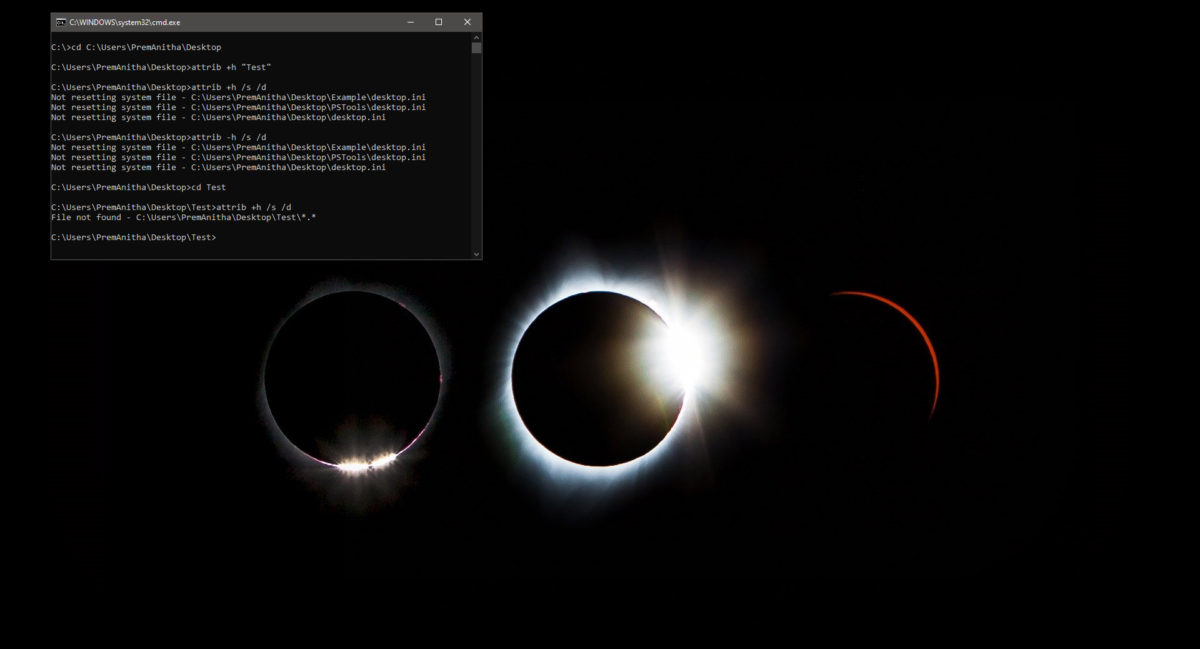Close the Command Prompt window
1200x649 pixels.
coord(467,22)
